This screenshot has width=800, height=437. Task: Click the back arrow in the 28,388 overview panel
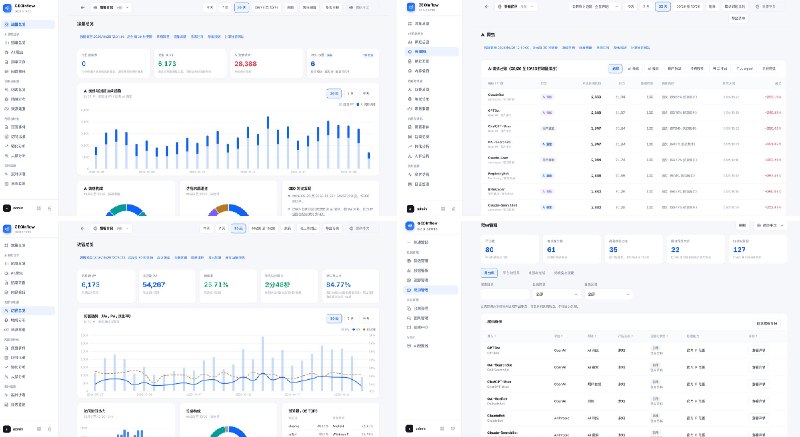coord(83,8)
